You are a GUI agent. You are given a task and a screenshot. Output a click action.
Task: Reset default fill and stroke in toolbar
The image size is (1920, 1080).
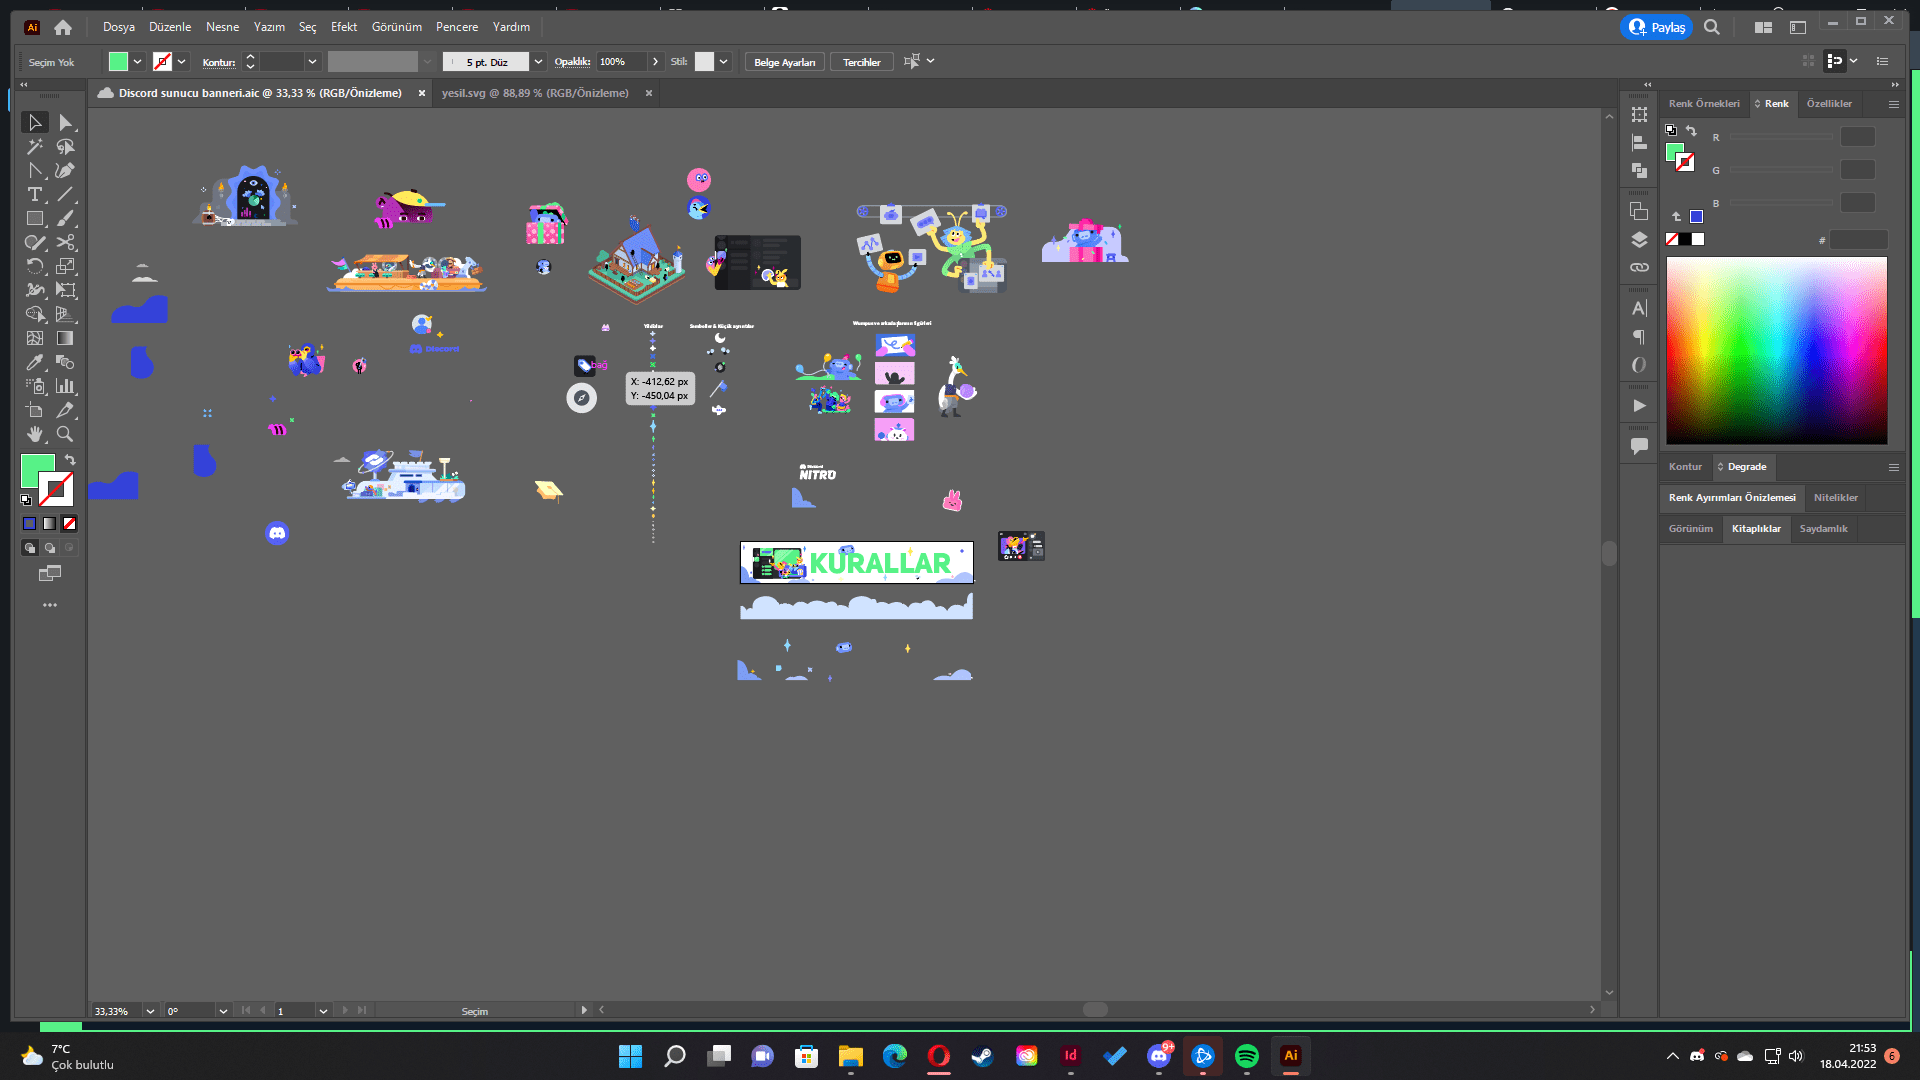26,500
